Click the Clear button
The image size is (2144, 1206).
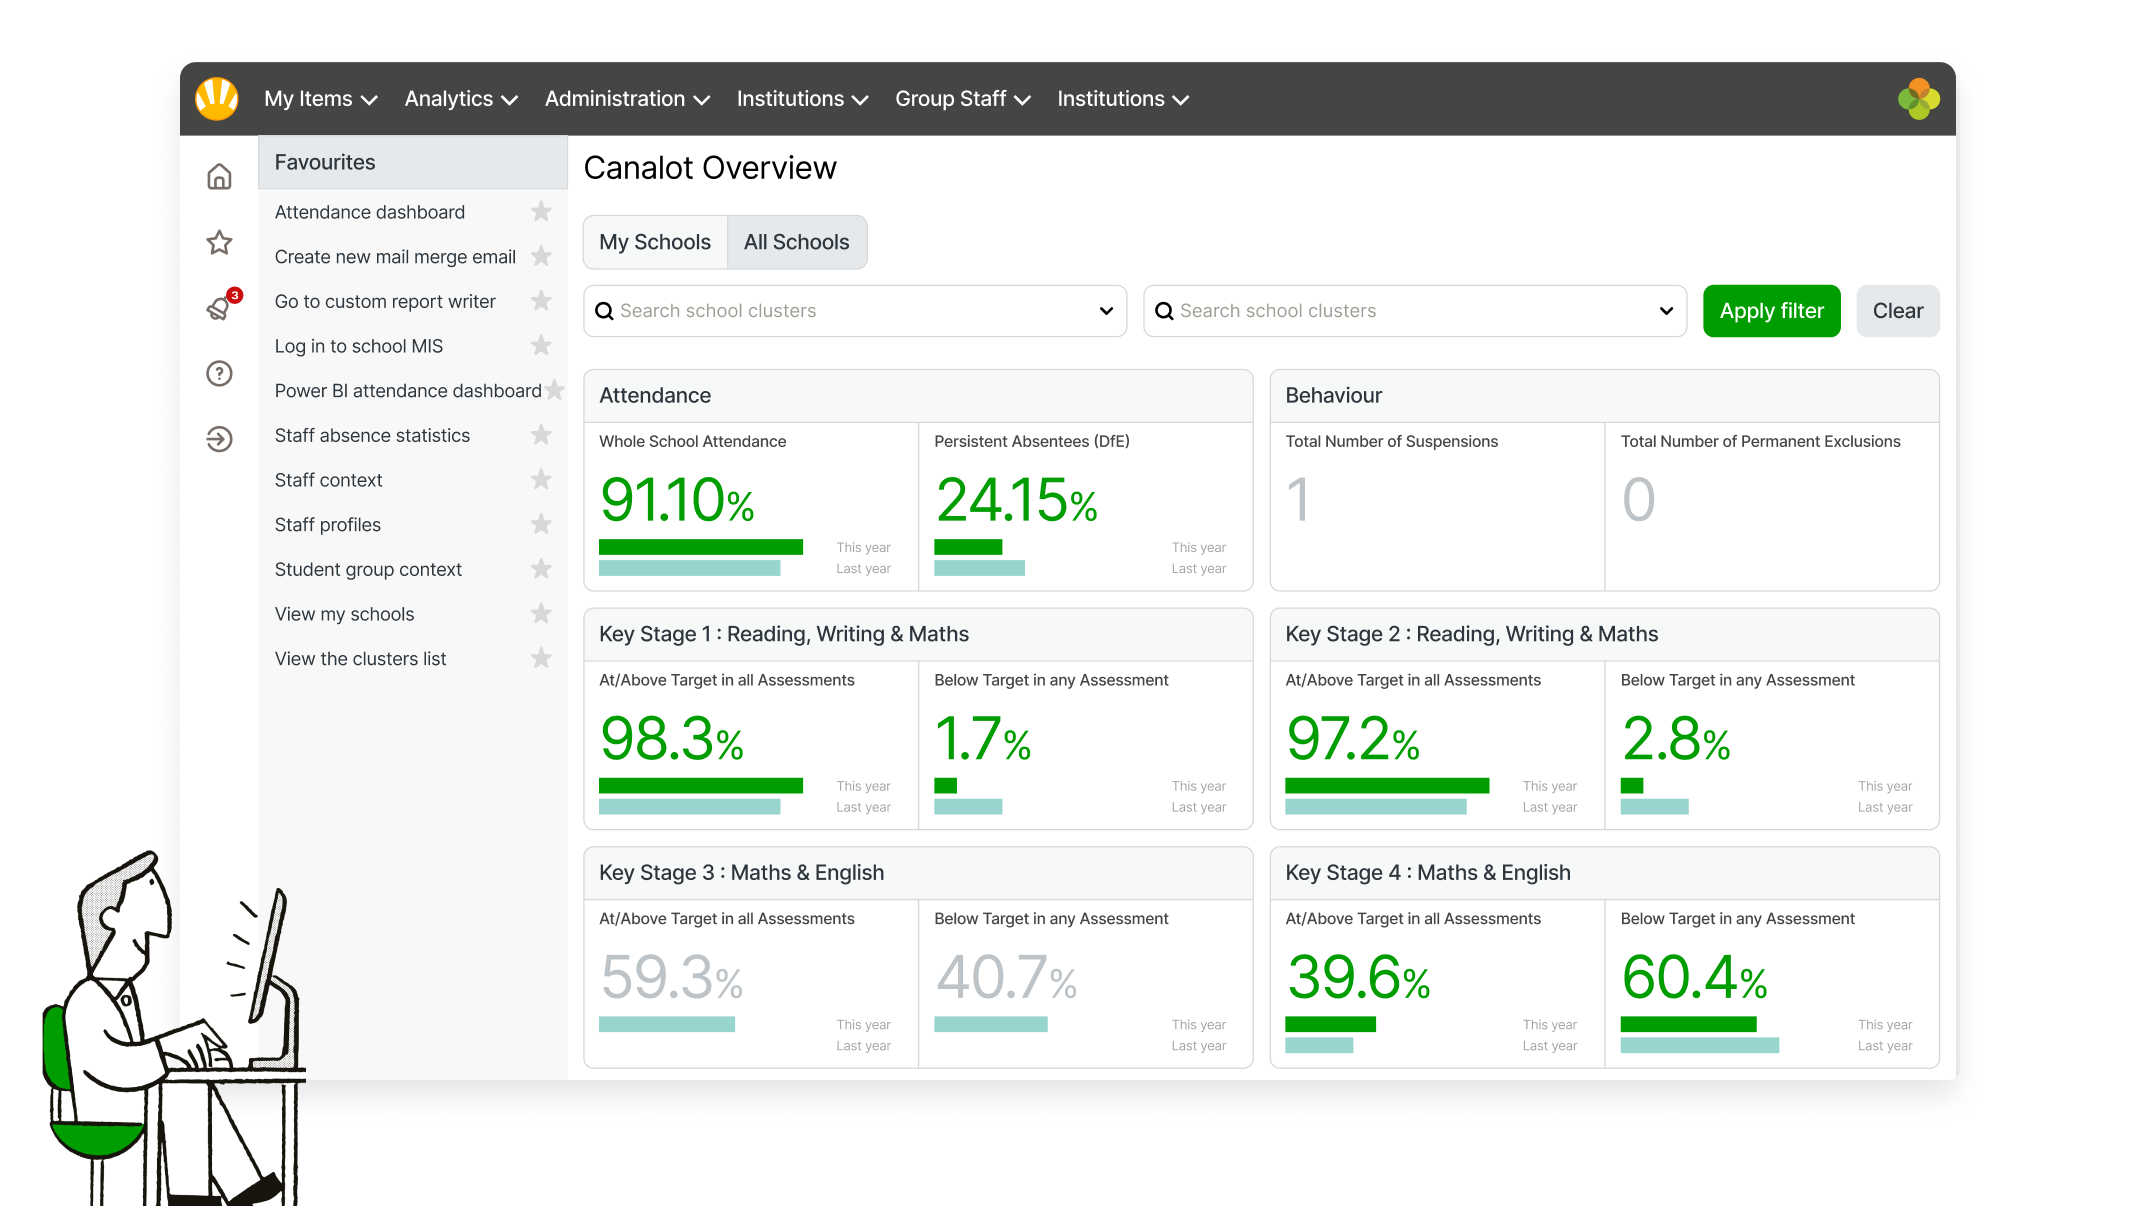[1897, 311]
